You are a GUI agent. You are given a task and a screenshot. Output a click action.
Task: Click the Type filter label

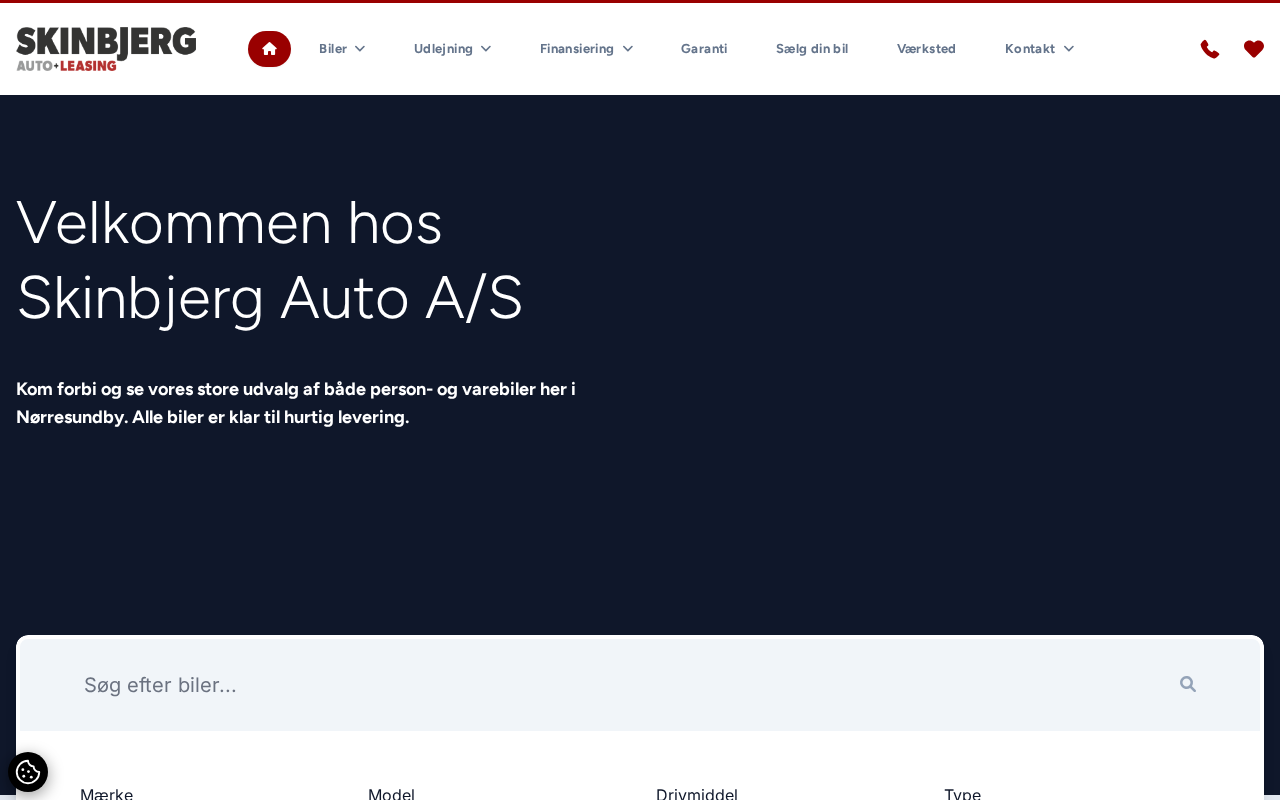coord(962,794)
